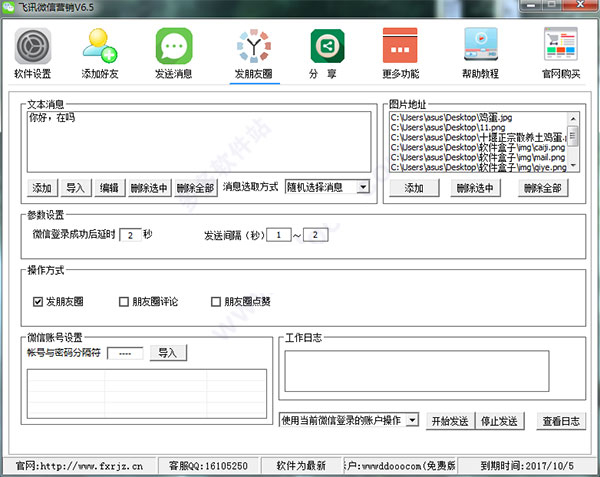The image size is (600, 477).
Task: Open the 帮助教程 help tutorial icon
Action: pos(481,44)
